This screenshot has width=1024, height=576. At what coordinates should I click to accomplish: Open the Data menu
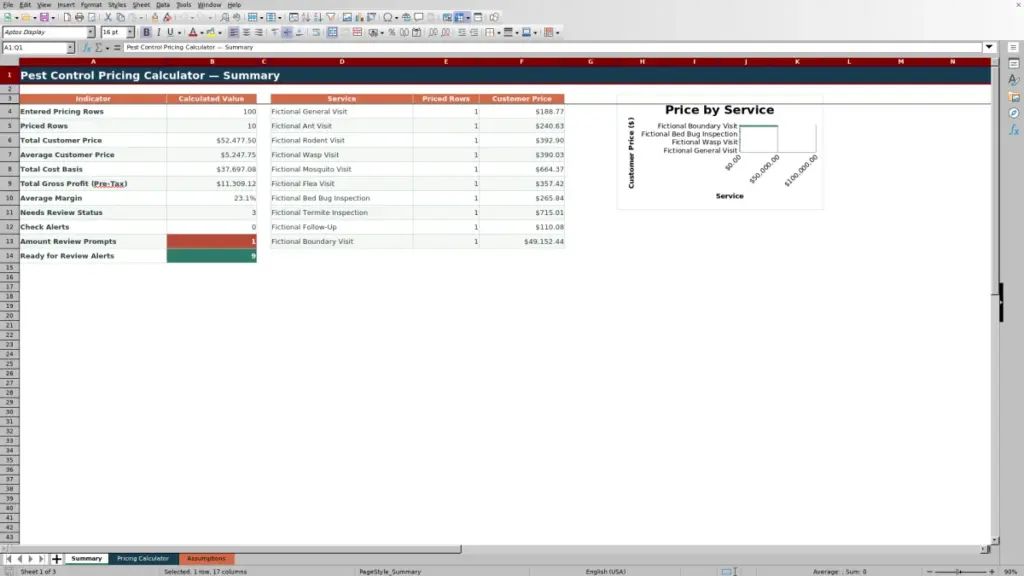[x=163, y=5]
